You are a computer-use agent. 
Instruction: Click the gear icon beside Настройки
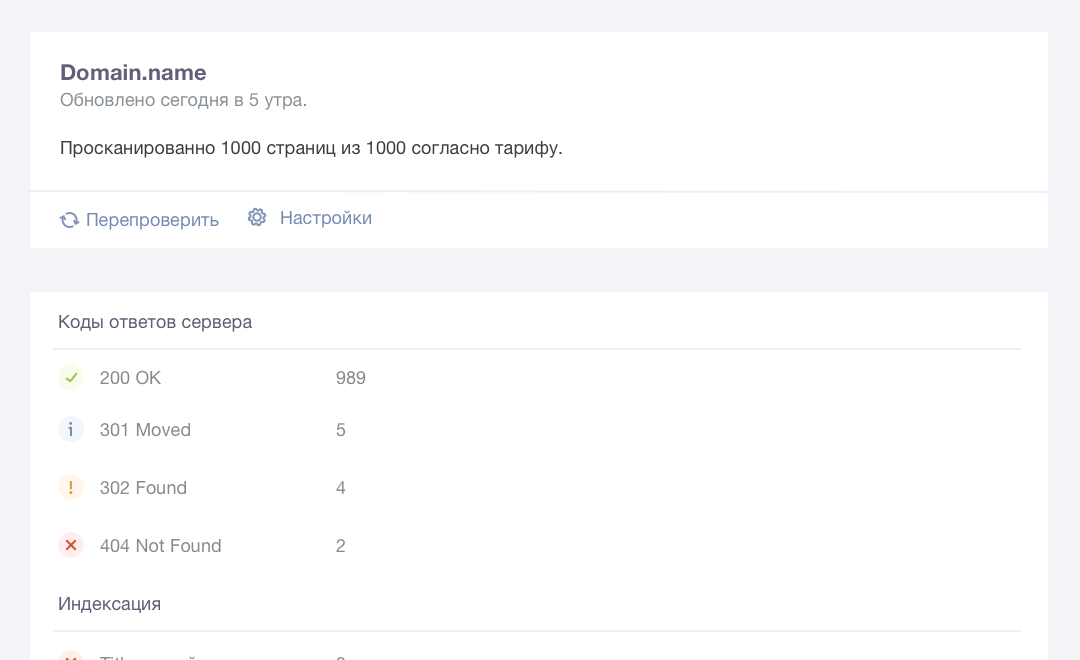(257, 218)
